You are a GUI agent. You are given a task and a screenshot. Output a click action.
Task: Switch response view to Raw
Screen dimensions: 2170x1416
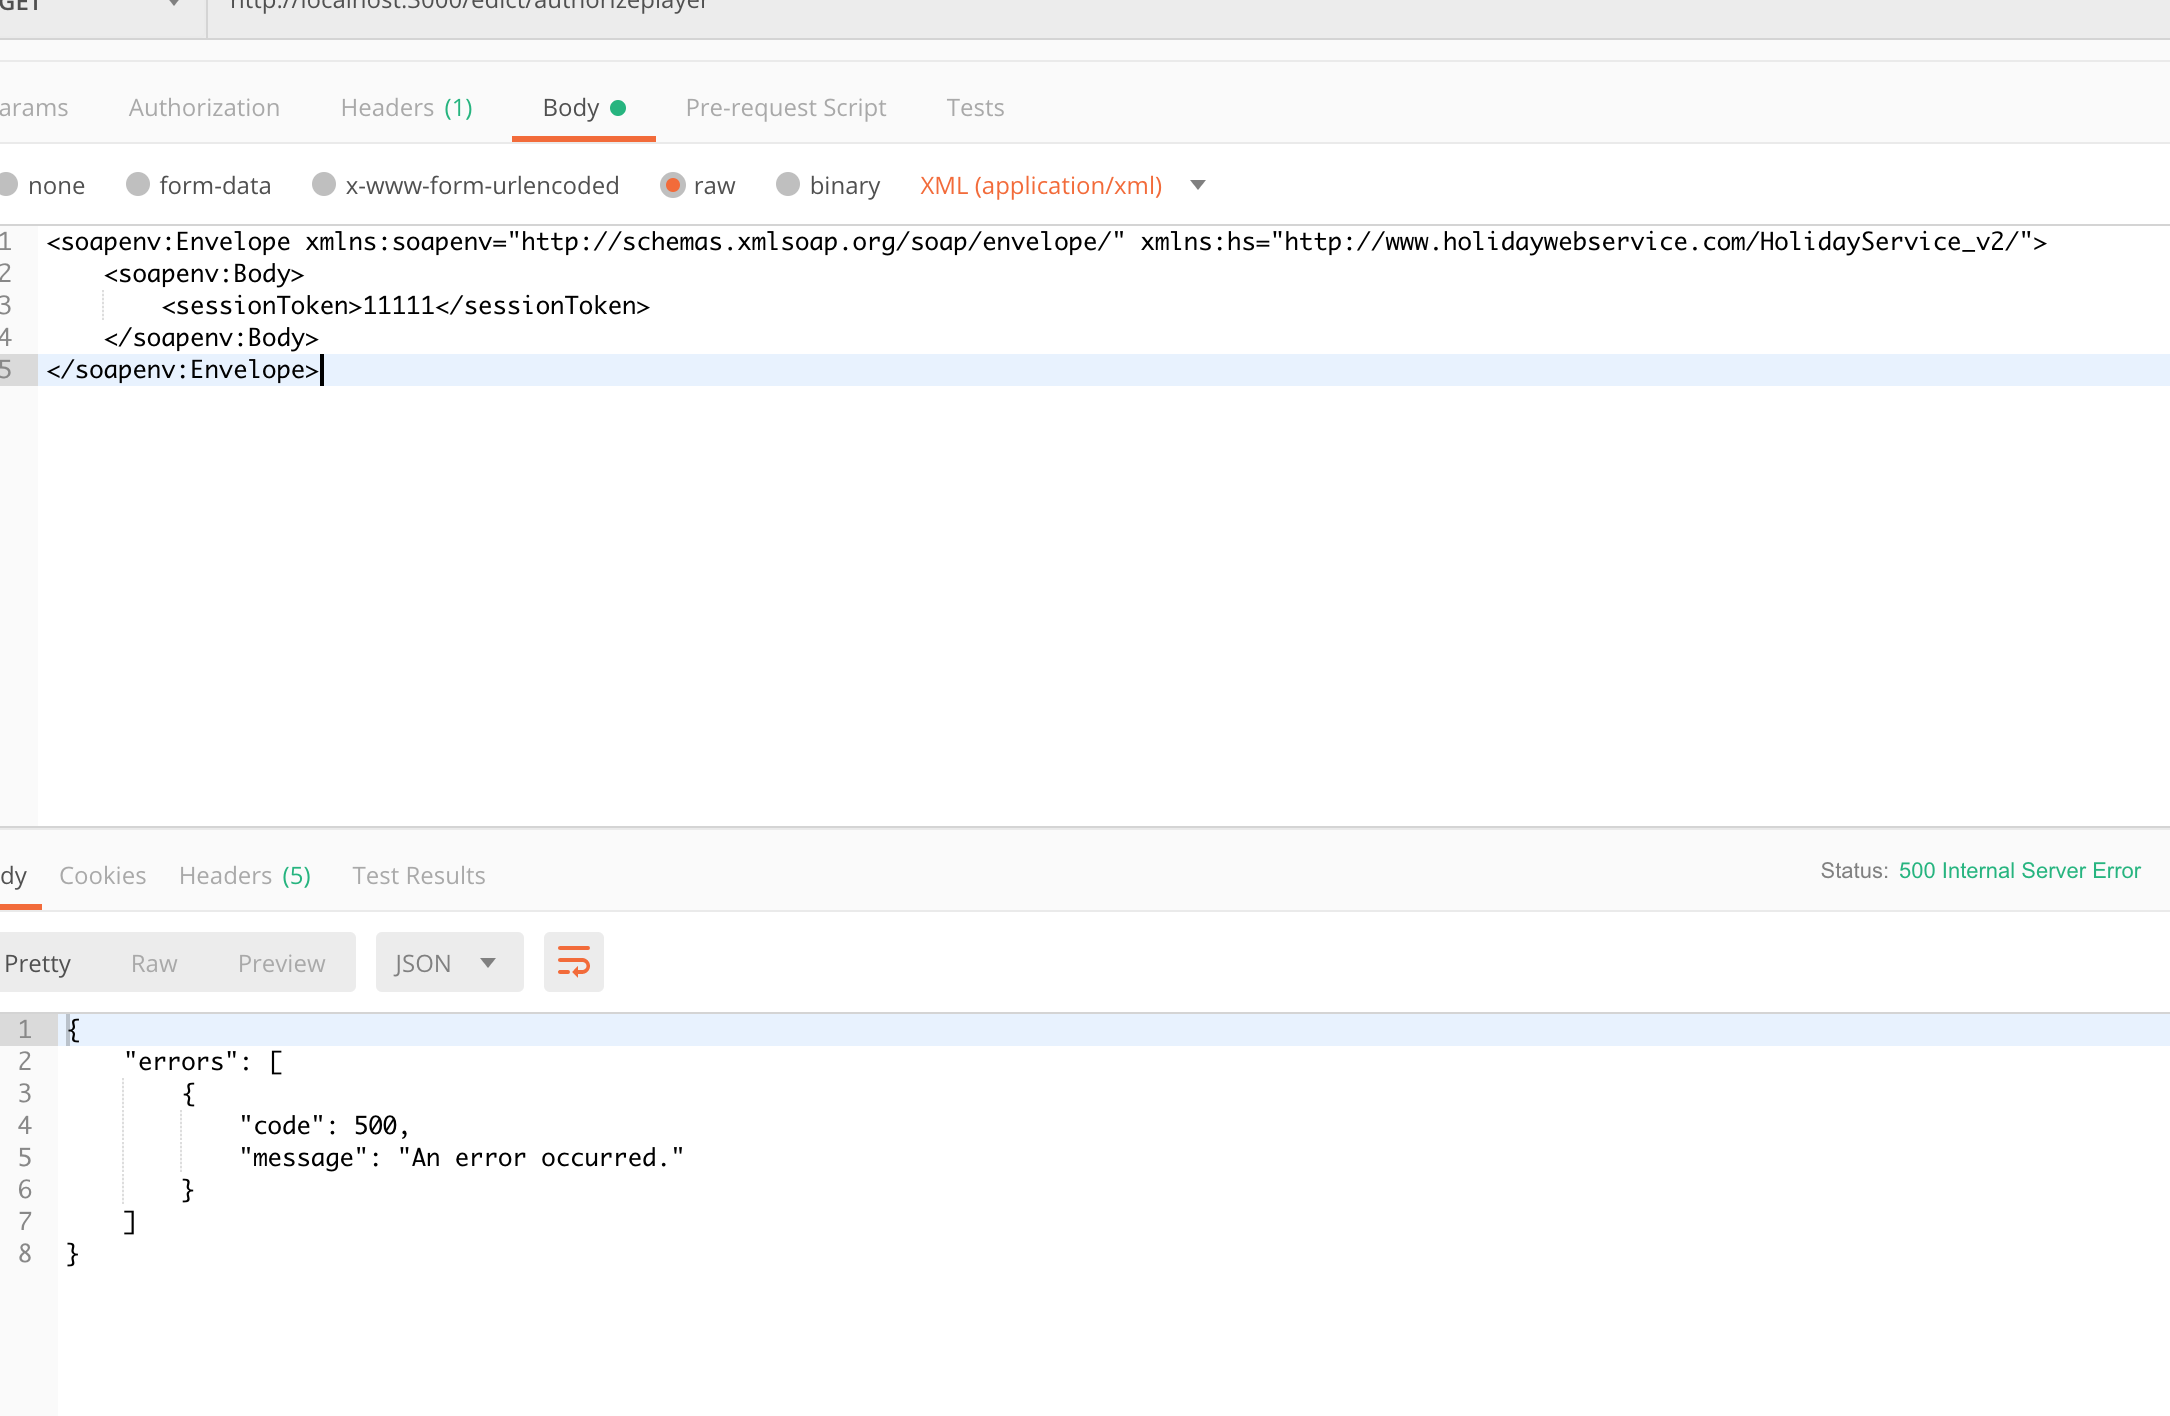(153, 962)
